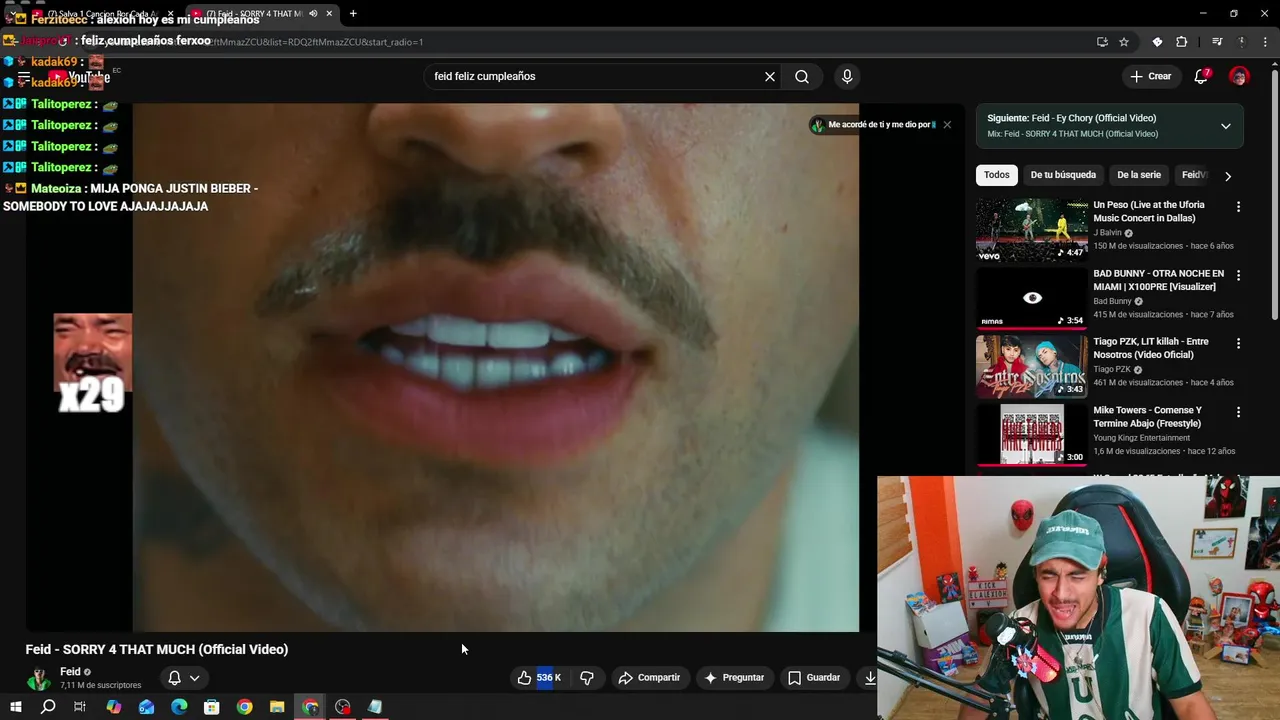Select the De la serie chip
This screenshot has height=720, width=1280.
[x=1139, y=175]
